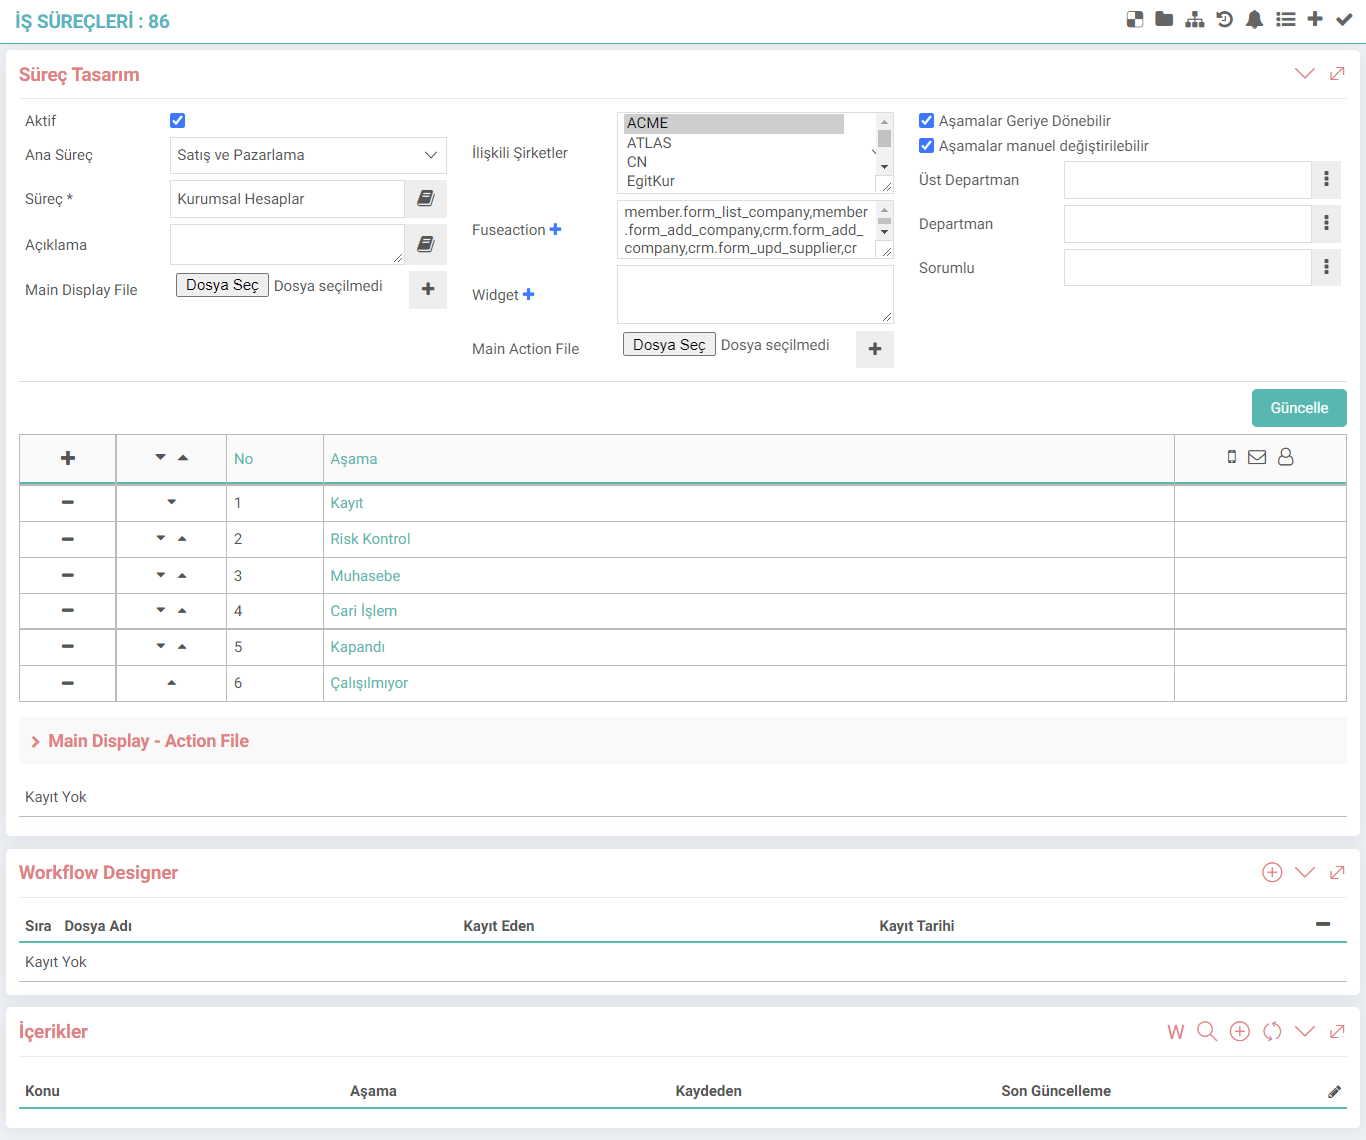Click plus button beside Main Action File
Screen dimensions: 1366x1140
(x=875, y=349)
